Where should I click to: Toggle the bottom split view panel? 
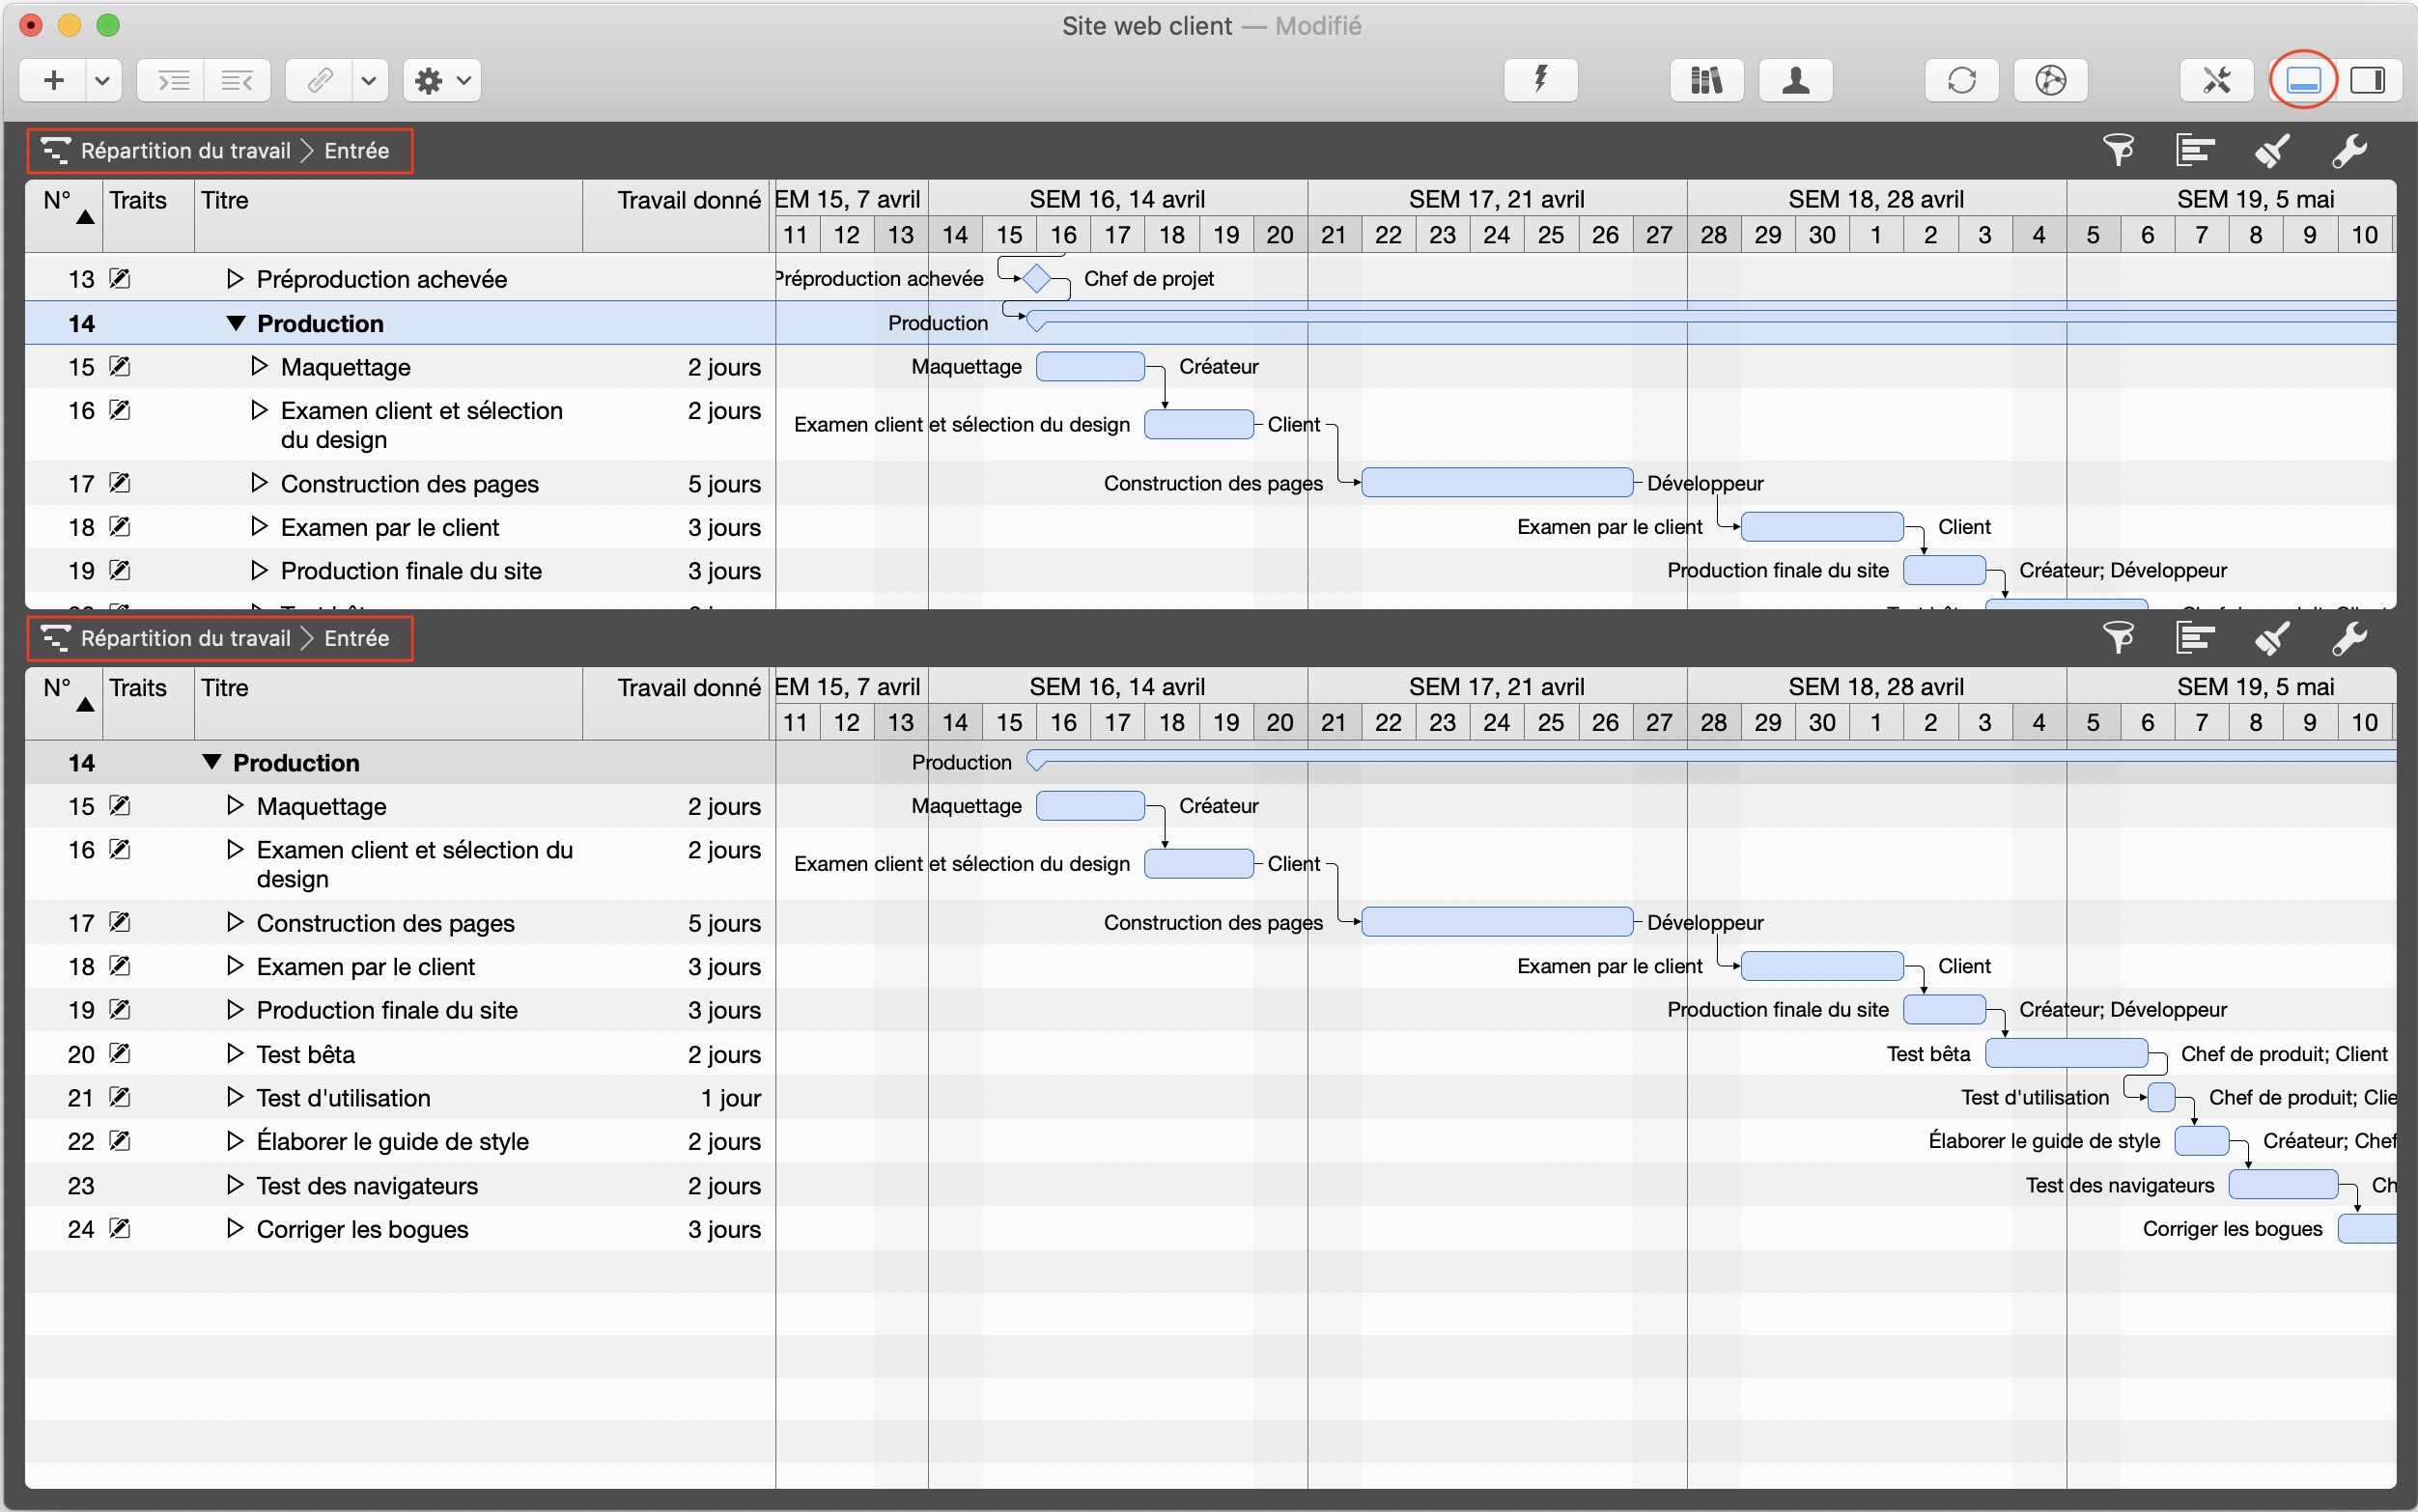click(x=2303, y=80)
